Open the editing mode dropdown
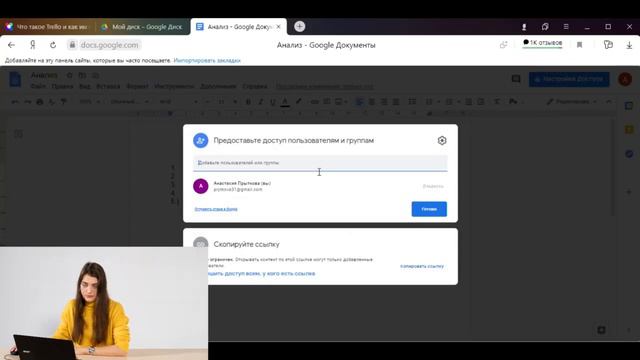Image resolution: width=640 pixels, height=360 pixels. [x=571, y=102]
